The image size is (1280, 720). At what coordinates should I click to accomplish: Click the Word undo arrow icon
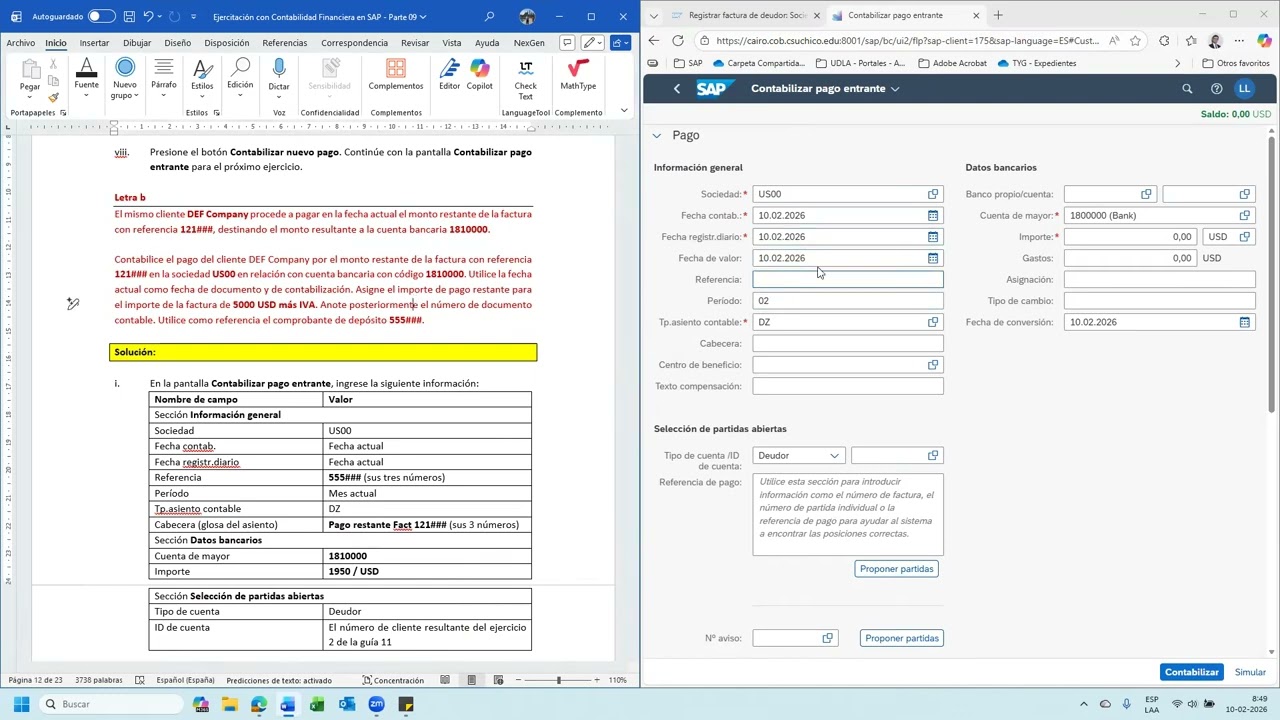[x=149, y=16]
